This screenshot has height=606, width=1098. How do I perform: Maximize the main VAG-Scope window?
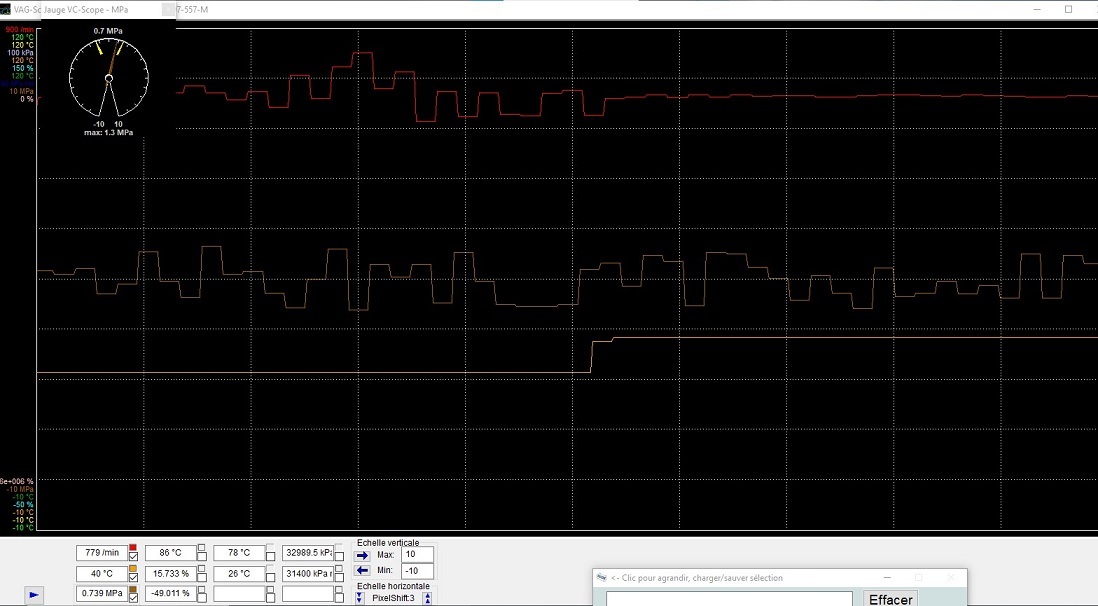point(1069,10)
